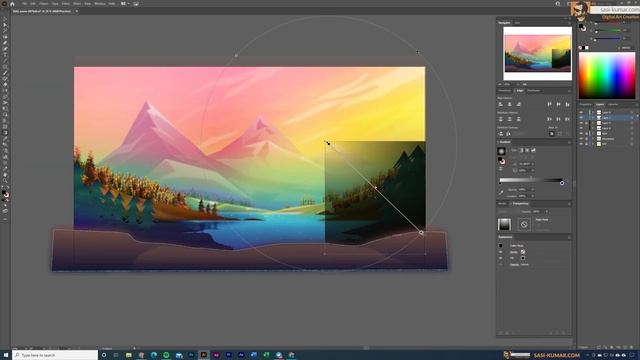Screen dimensions: 640x360
Task: Select the Rectangle tool
Action: pos(5,67)
